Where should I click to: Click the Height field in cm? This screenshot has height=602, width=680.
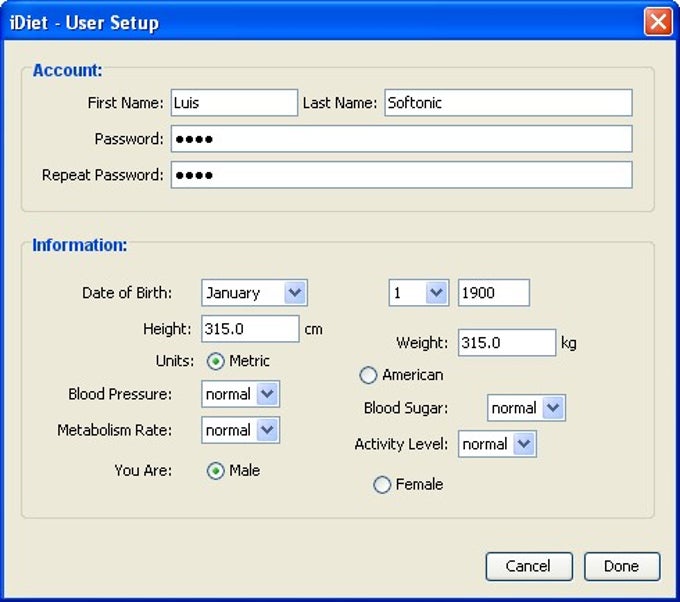250,329
